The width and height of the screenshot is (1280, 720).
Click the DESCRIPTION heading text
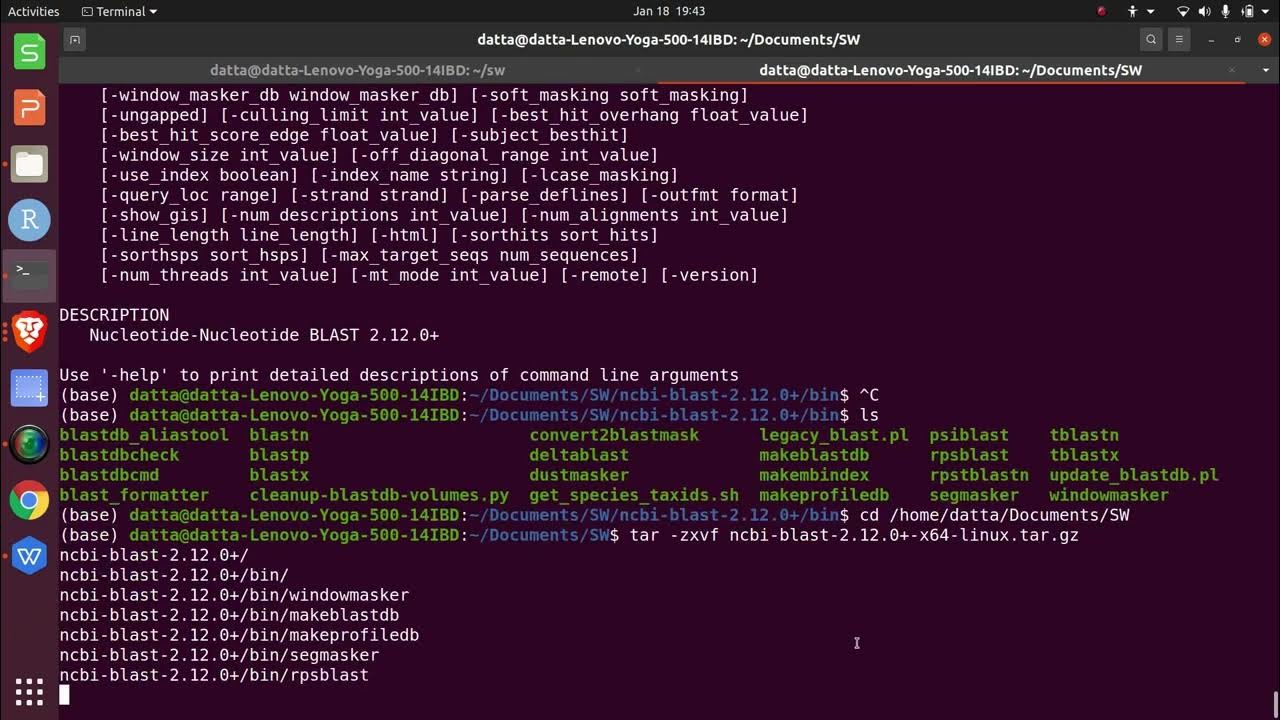114,315
